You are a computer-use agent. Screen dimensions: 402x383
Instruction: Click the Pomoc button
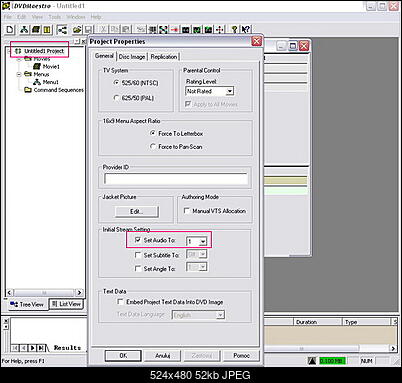[241, 355]
